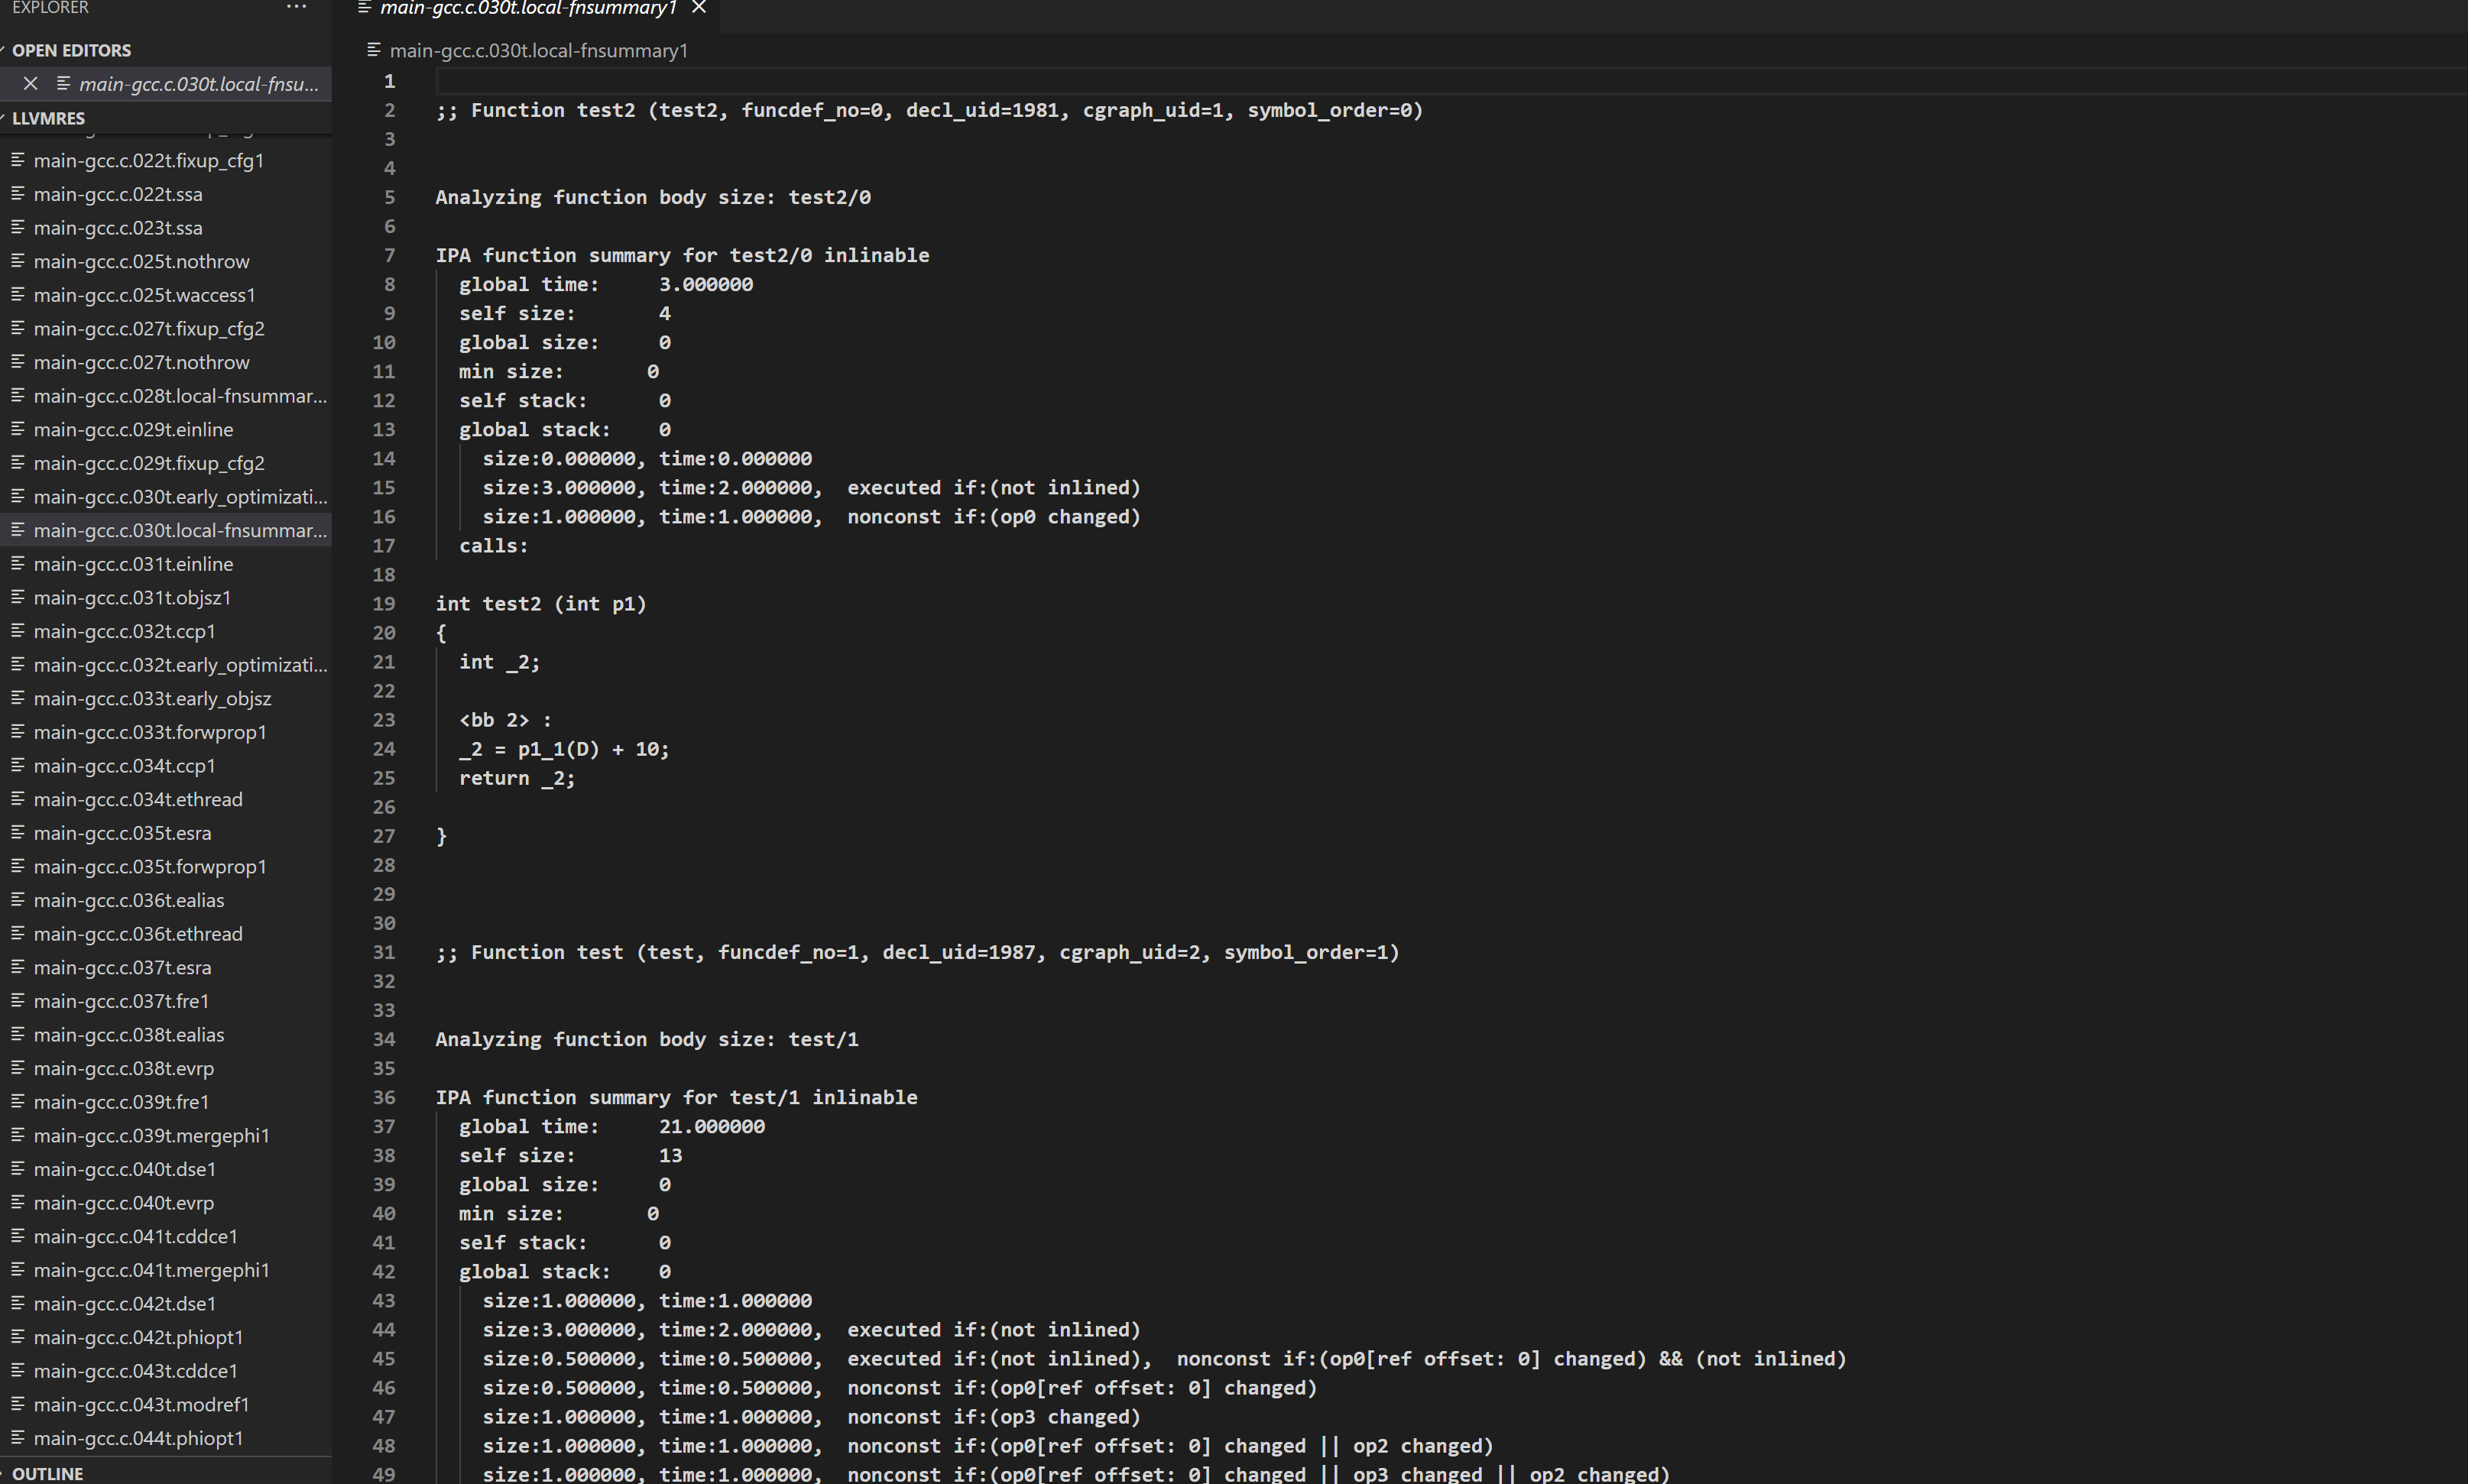Open main-gcc.c.025t.nothrow in the explorer
This screenshot has width=2468, height=1484.
141,262
